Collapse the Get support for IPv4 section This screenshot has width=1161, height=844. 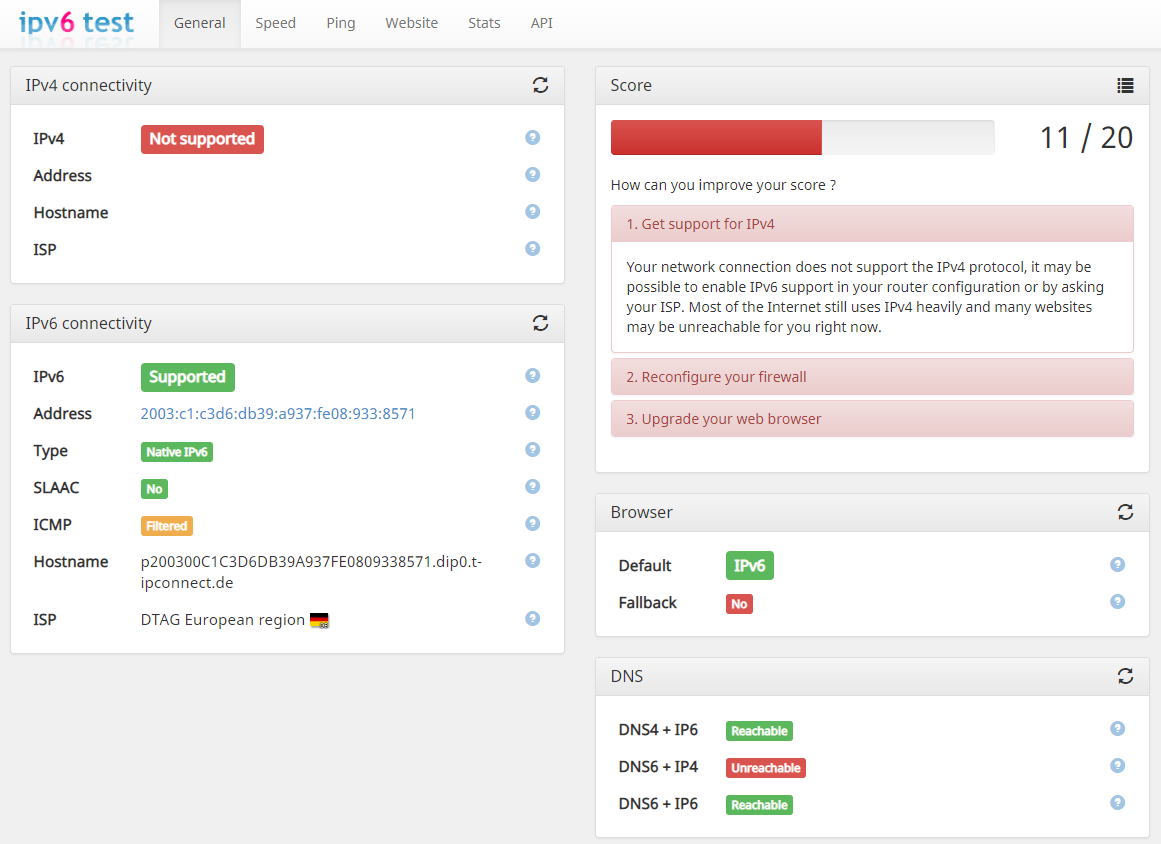tap(872, 224)
